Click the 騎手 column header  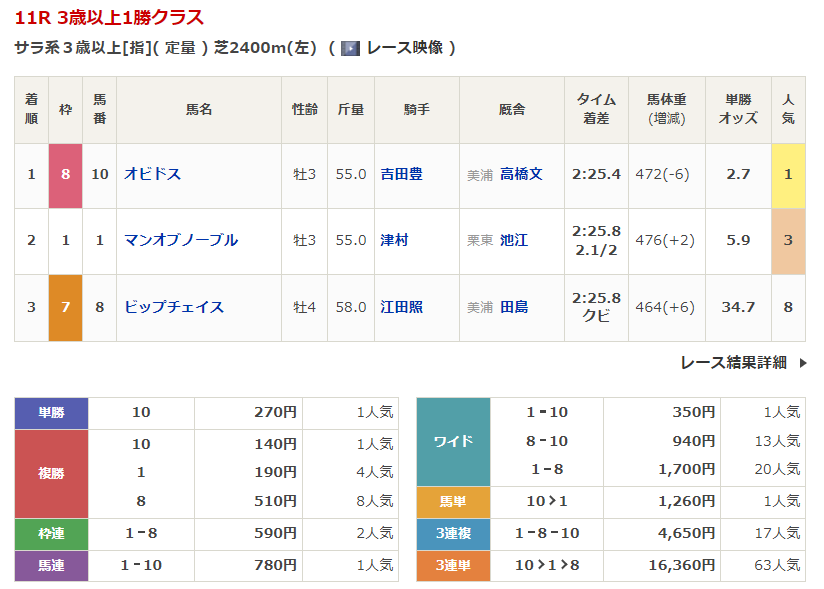point(417,109)
